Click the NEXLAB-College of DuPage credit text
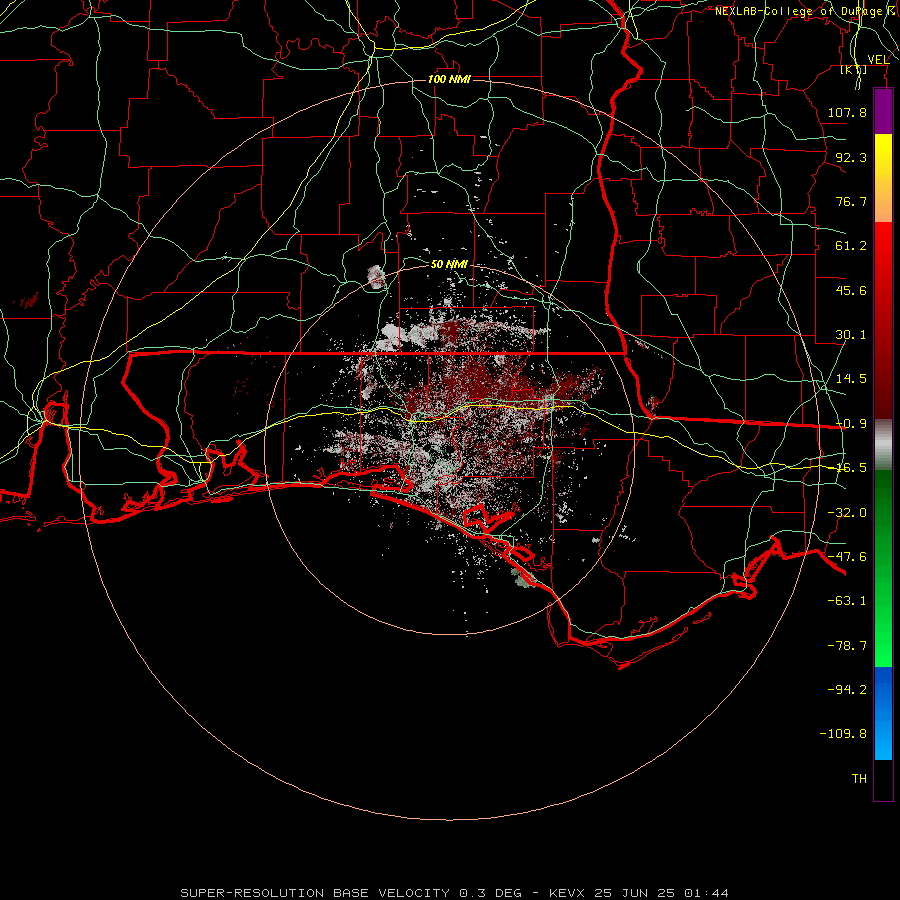This screenshot has width=900, height=900. 805,11
